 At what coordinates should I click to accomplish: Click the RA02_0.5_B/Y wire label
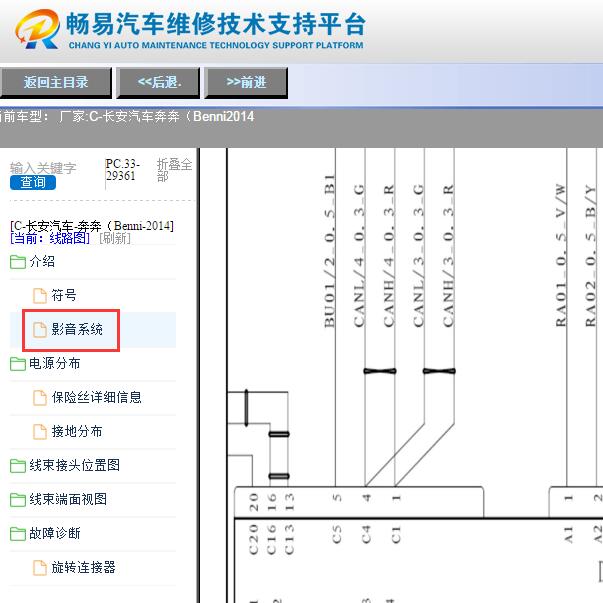click(590, 256)
